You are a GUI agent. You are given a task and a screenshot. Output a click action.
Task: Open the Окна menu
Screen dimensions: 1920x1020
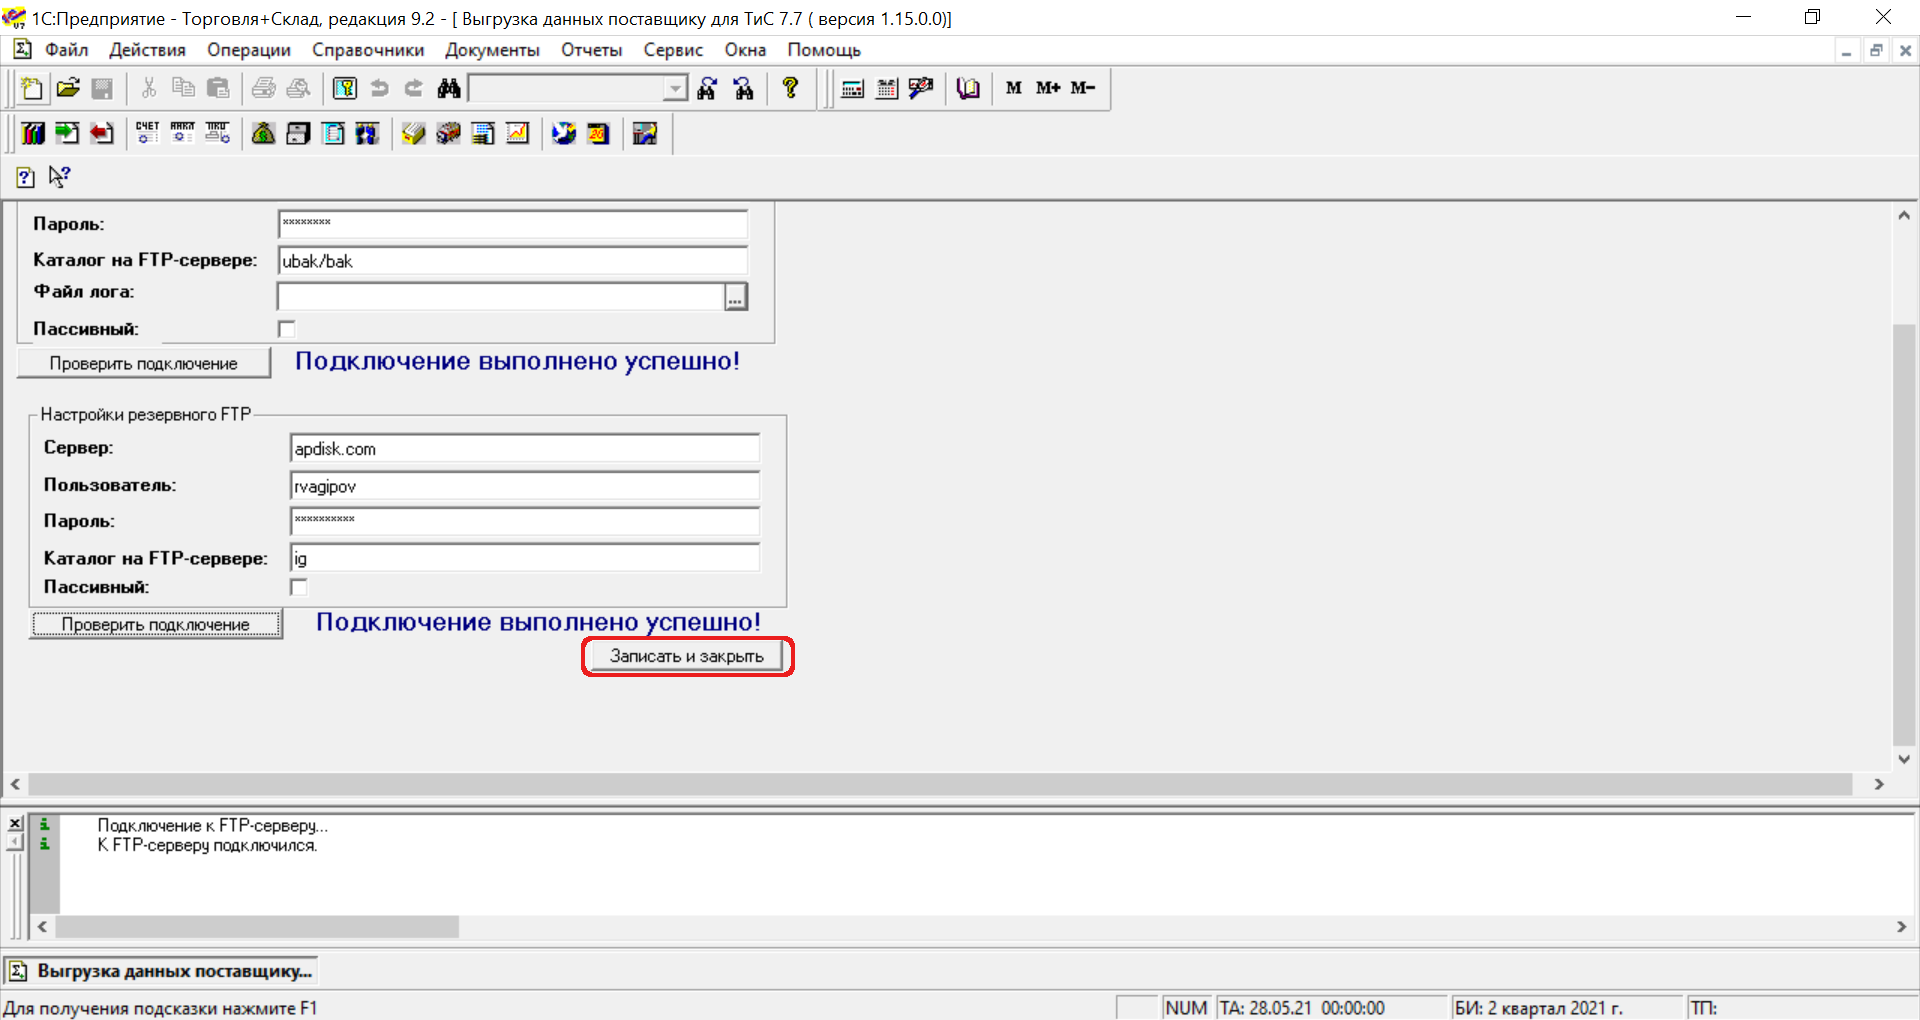tap(745, 50)
